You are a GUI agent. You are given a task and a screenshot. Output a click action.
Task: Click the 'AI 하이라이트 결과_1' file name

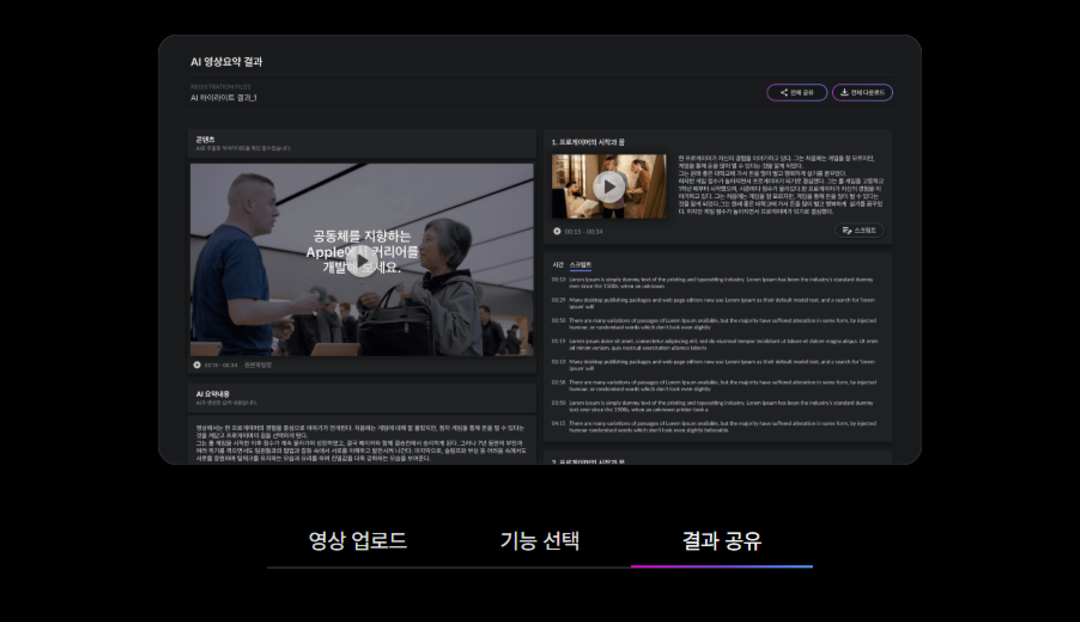tap(224, 98)
